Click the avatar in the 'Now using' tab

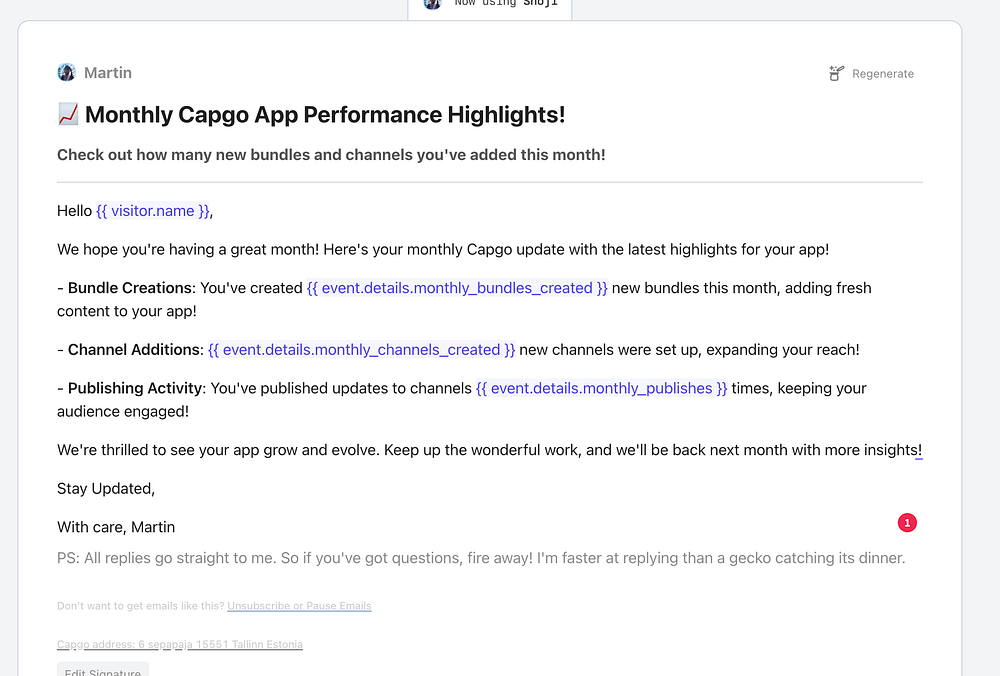point(432,3)
